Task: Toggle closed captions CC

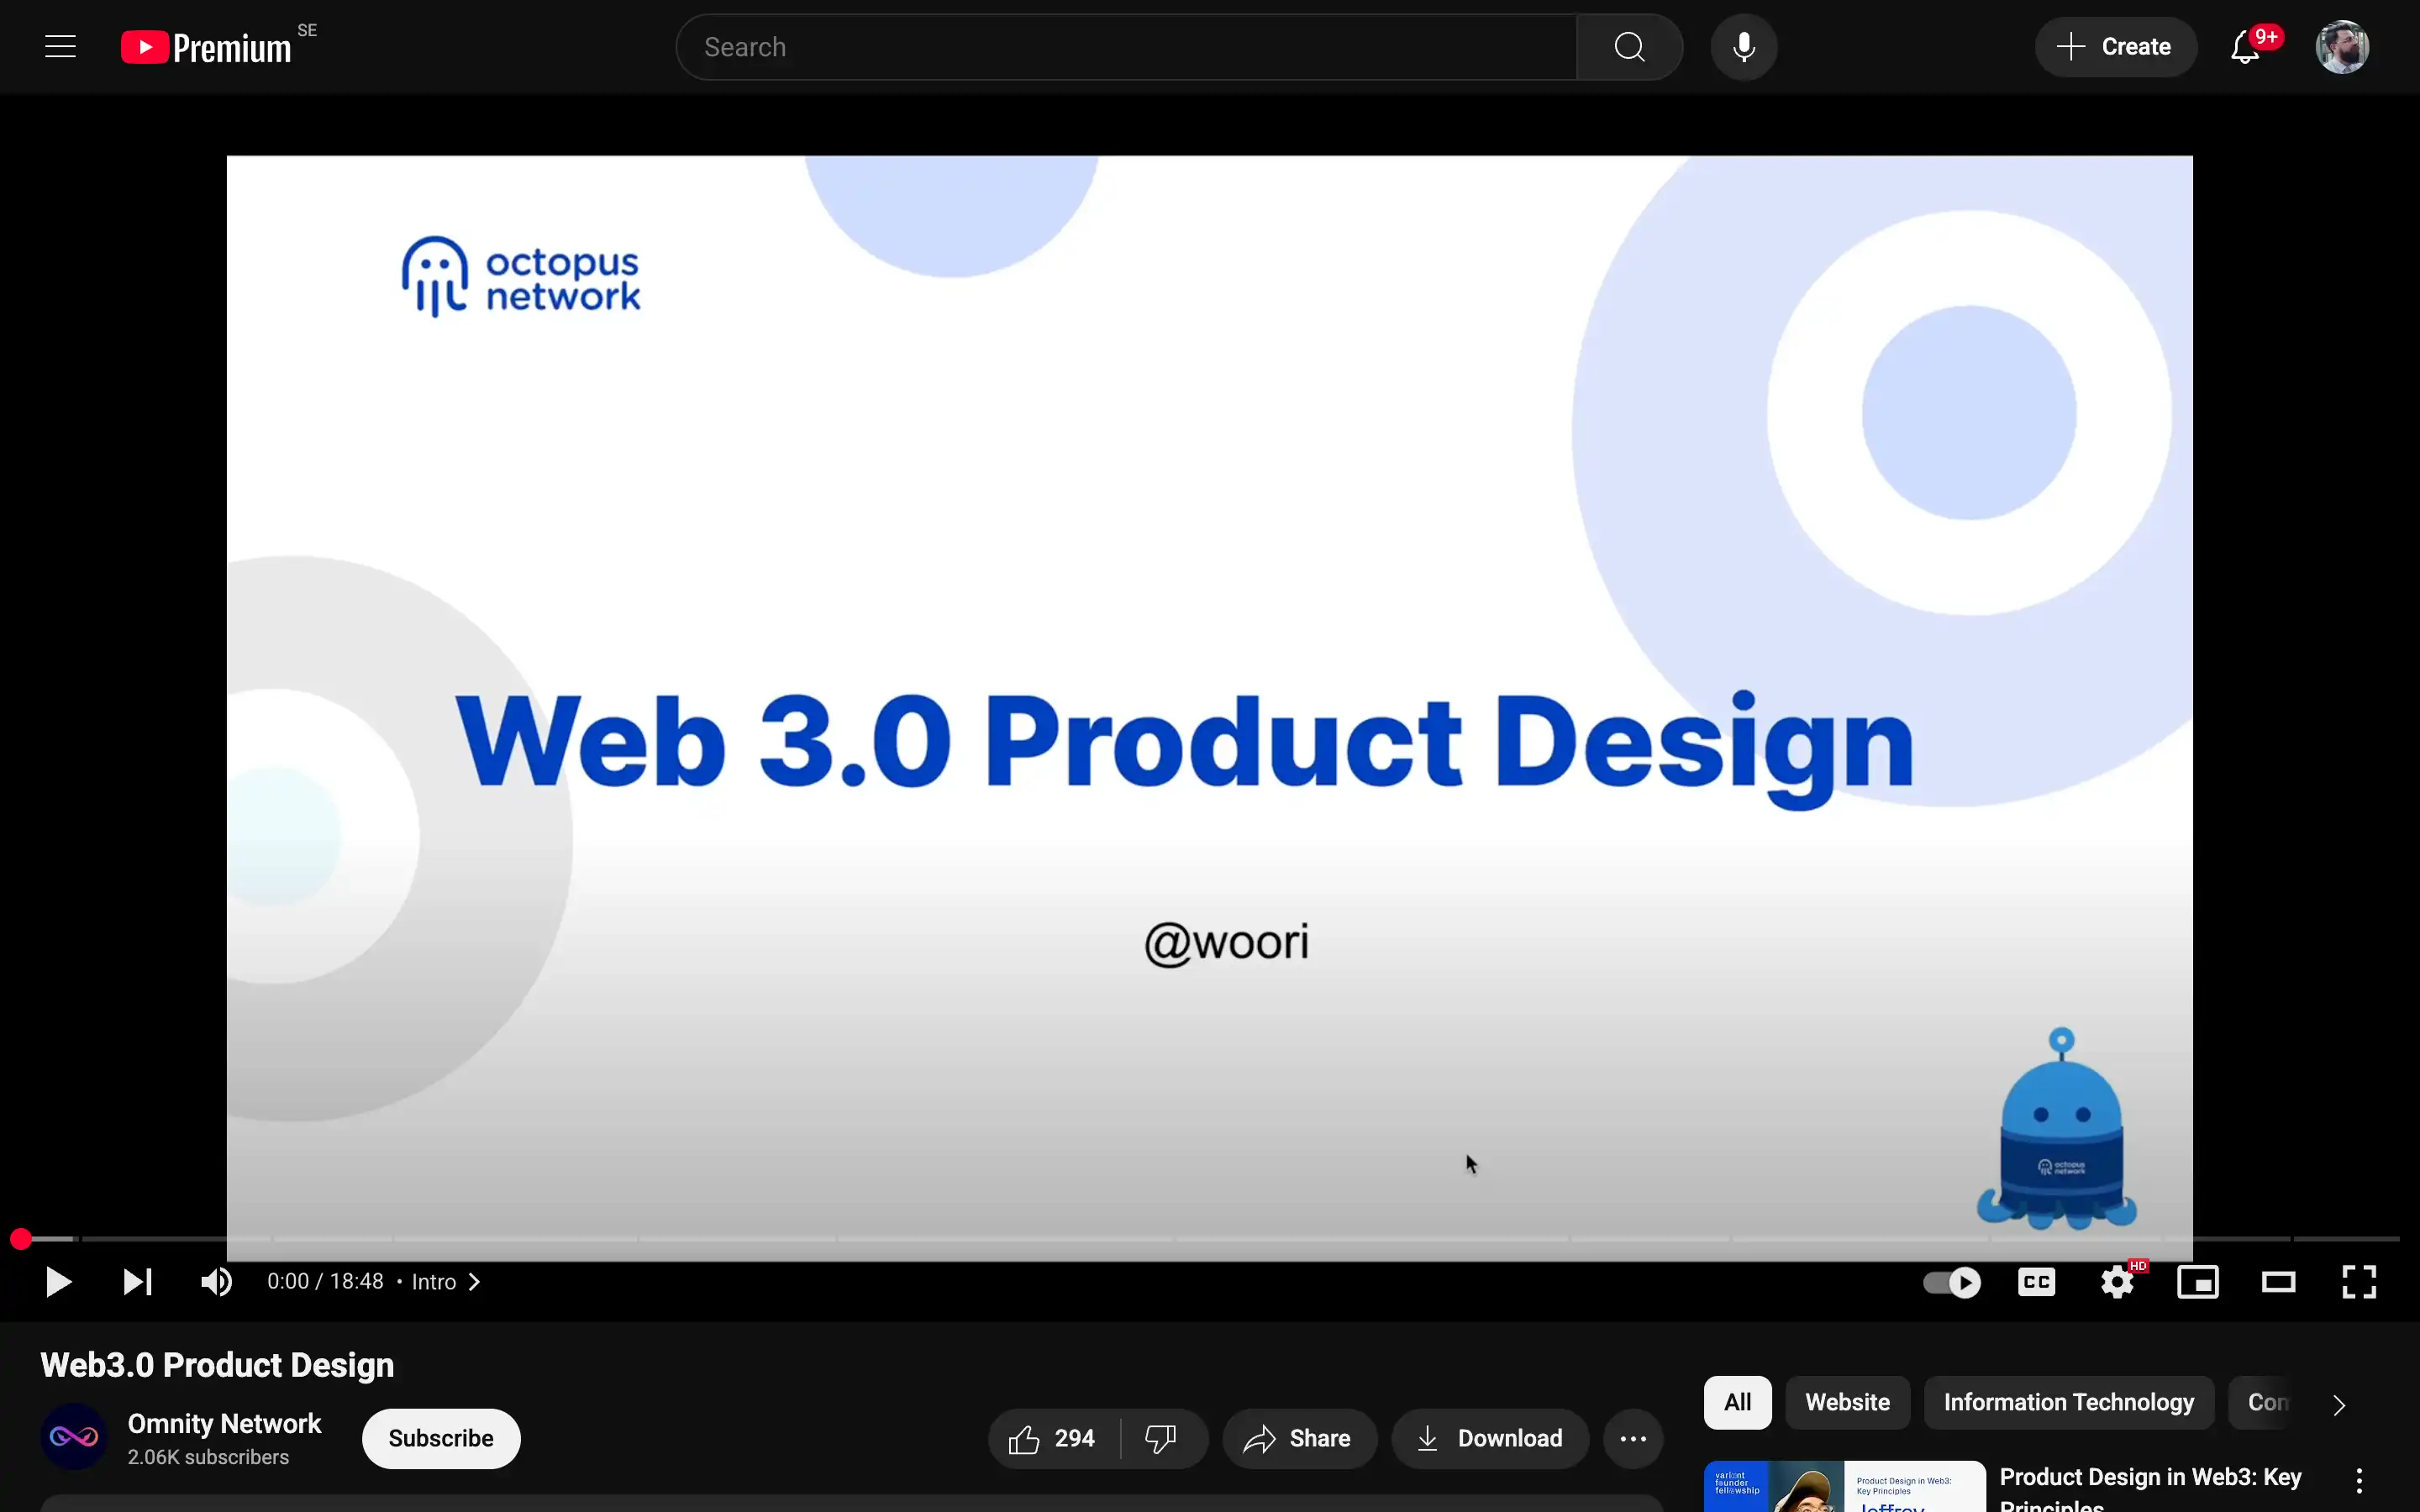Action: pos(2036,1282)
